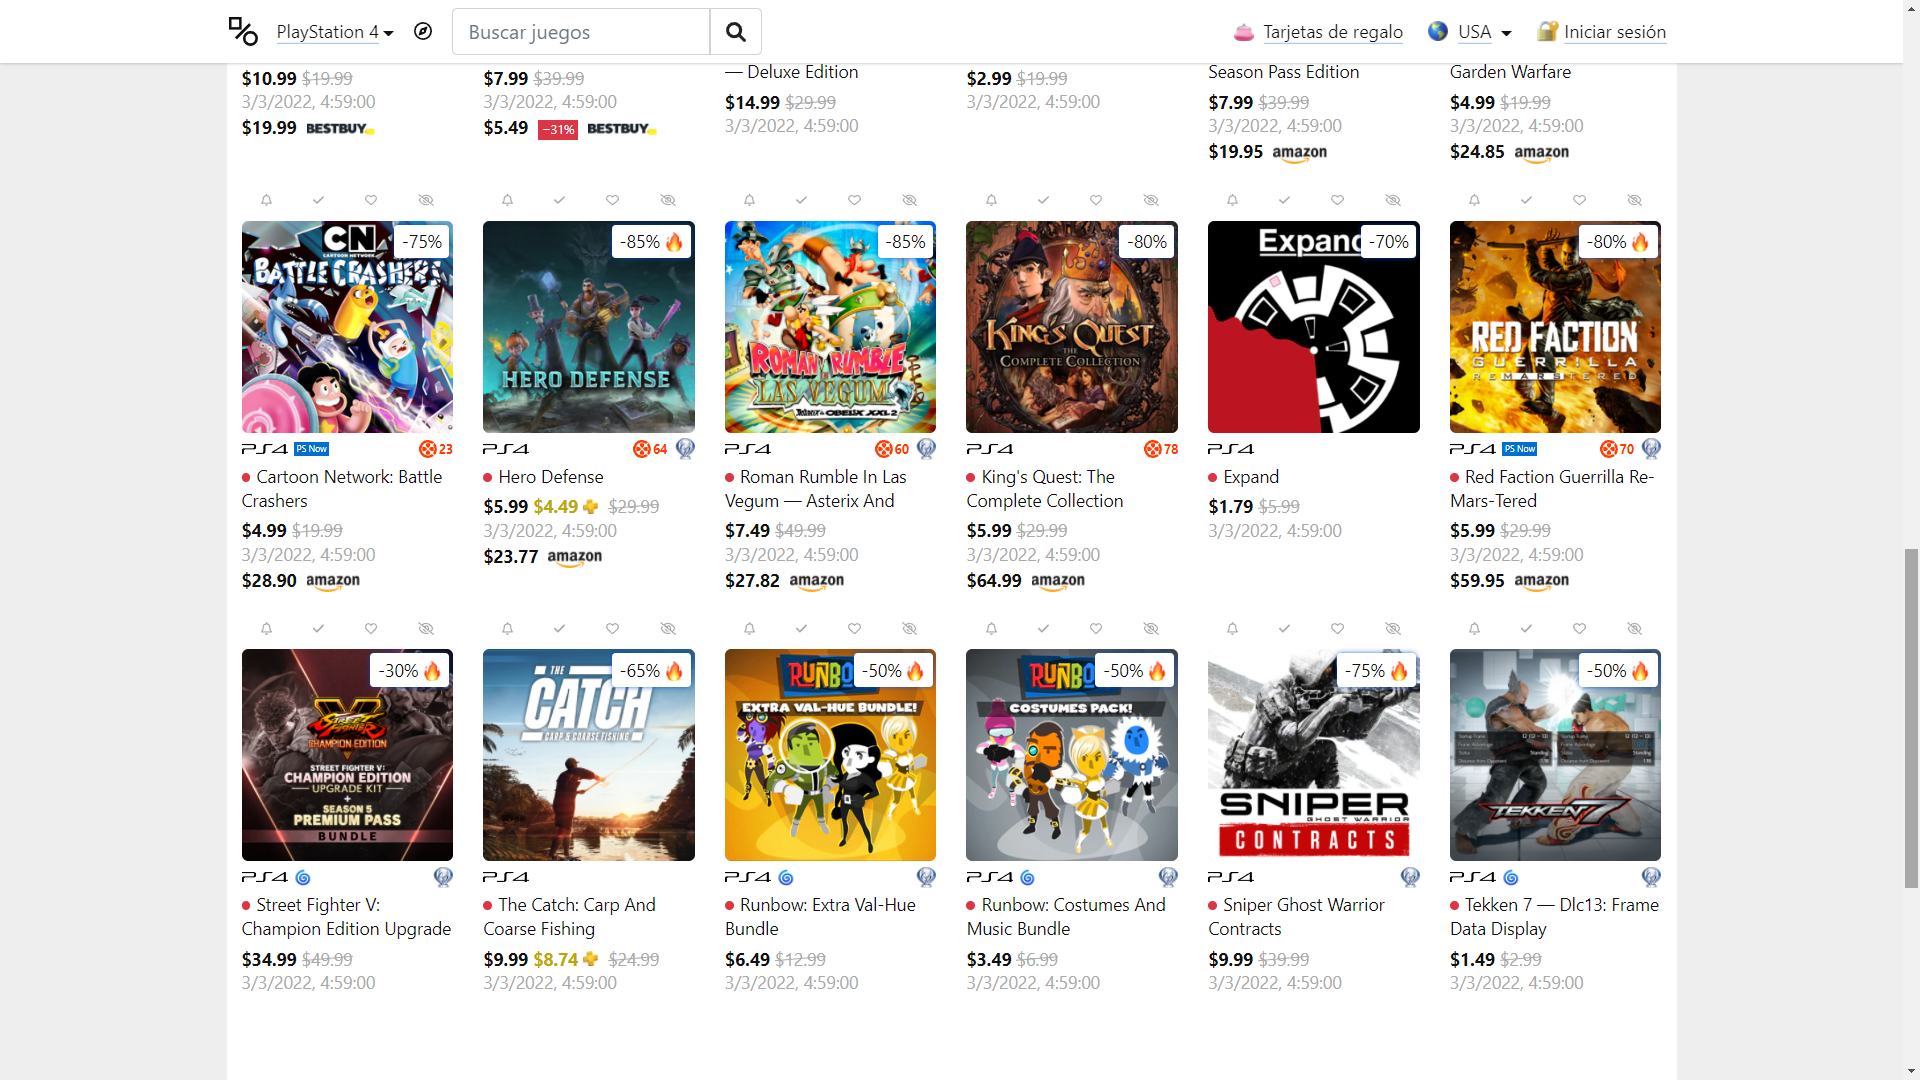Click heart wishlist icon above King's Quest
Image resolution: width=1920 pixels, height=1080 pixels.
coord(1096,200)
